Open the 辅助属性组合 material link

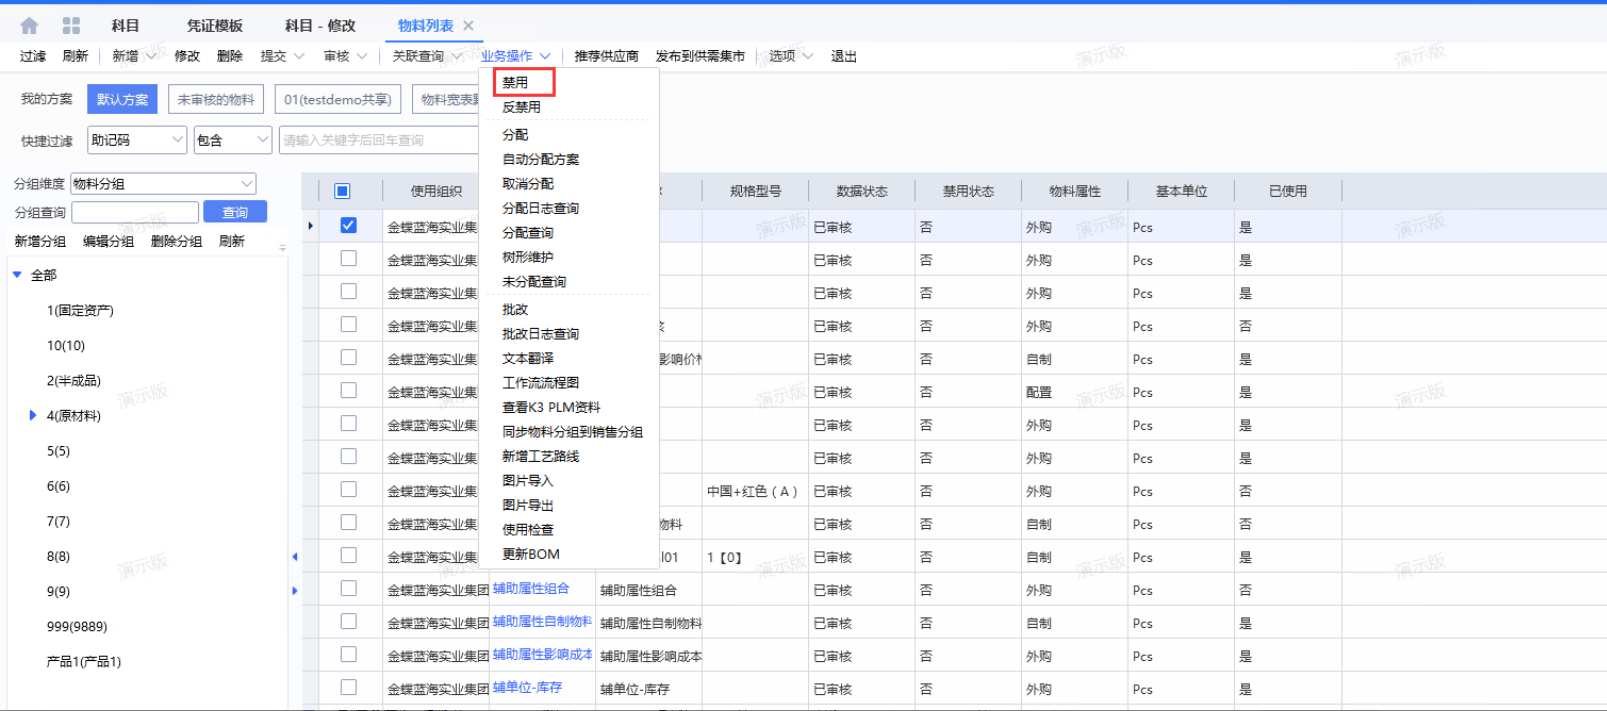(x=531, y=588)
